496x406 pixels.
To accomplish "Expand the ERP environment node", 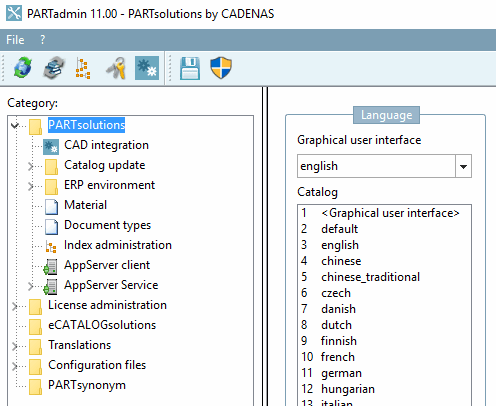I will 30,186.
